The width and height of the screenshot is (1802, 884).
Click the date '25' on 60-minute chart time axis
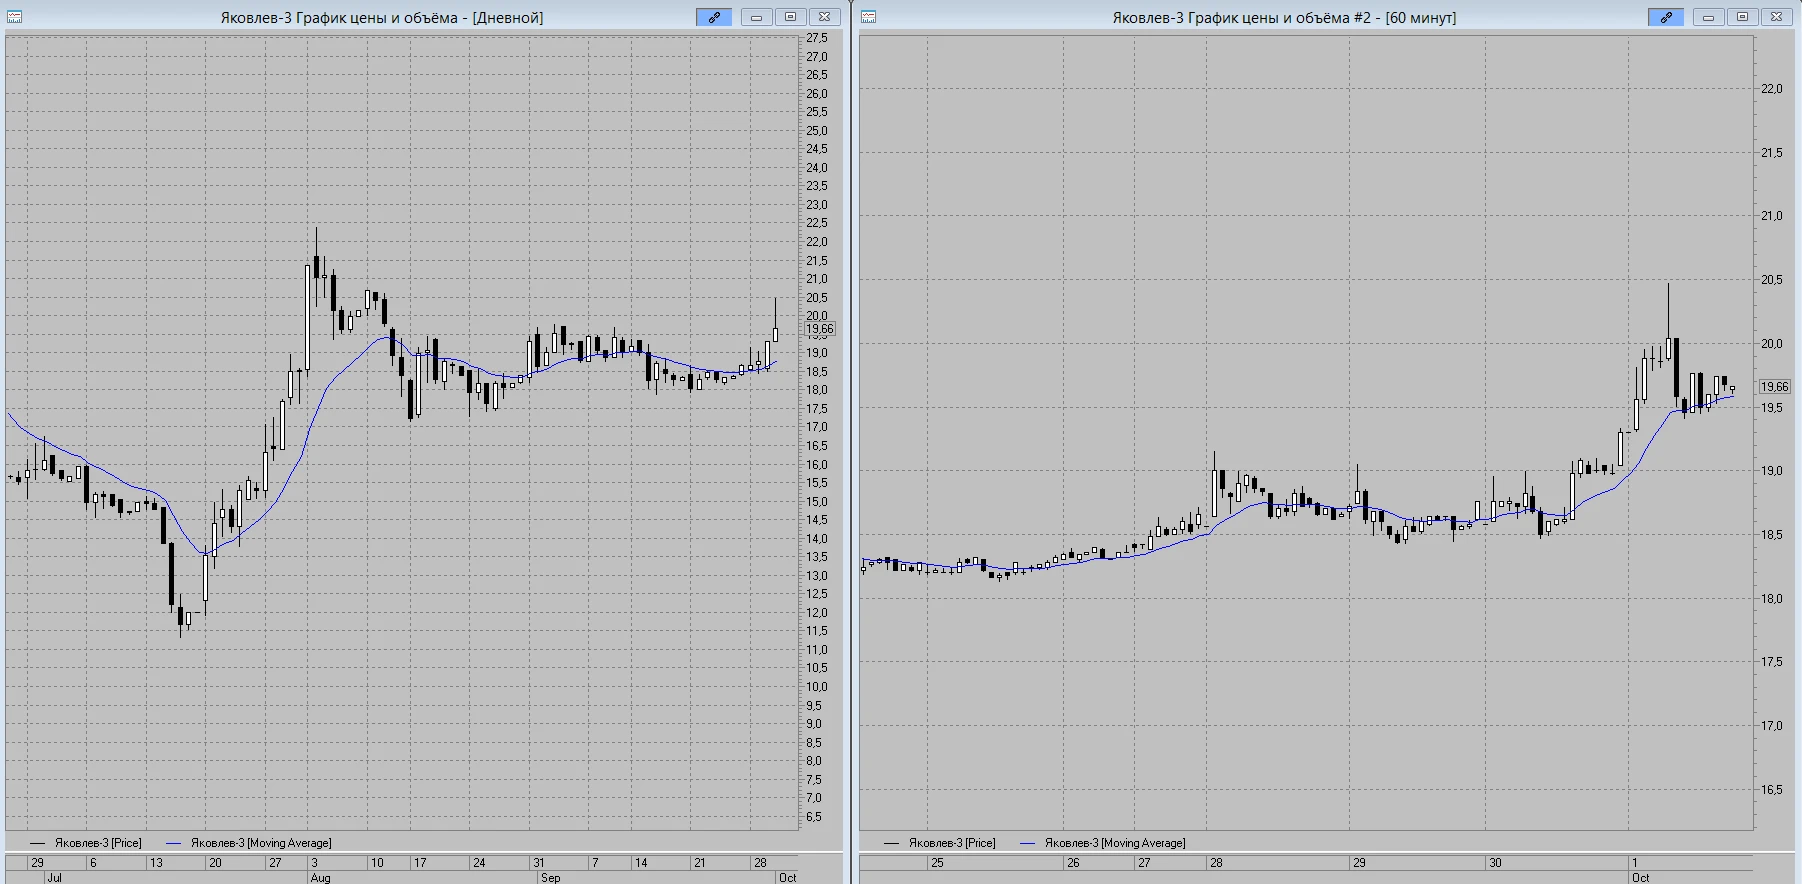click(x=937, y=862)
